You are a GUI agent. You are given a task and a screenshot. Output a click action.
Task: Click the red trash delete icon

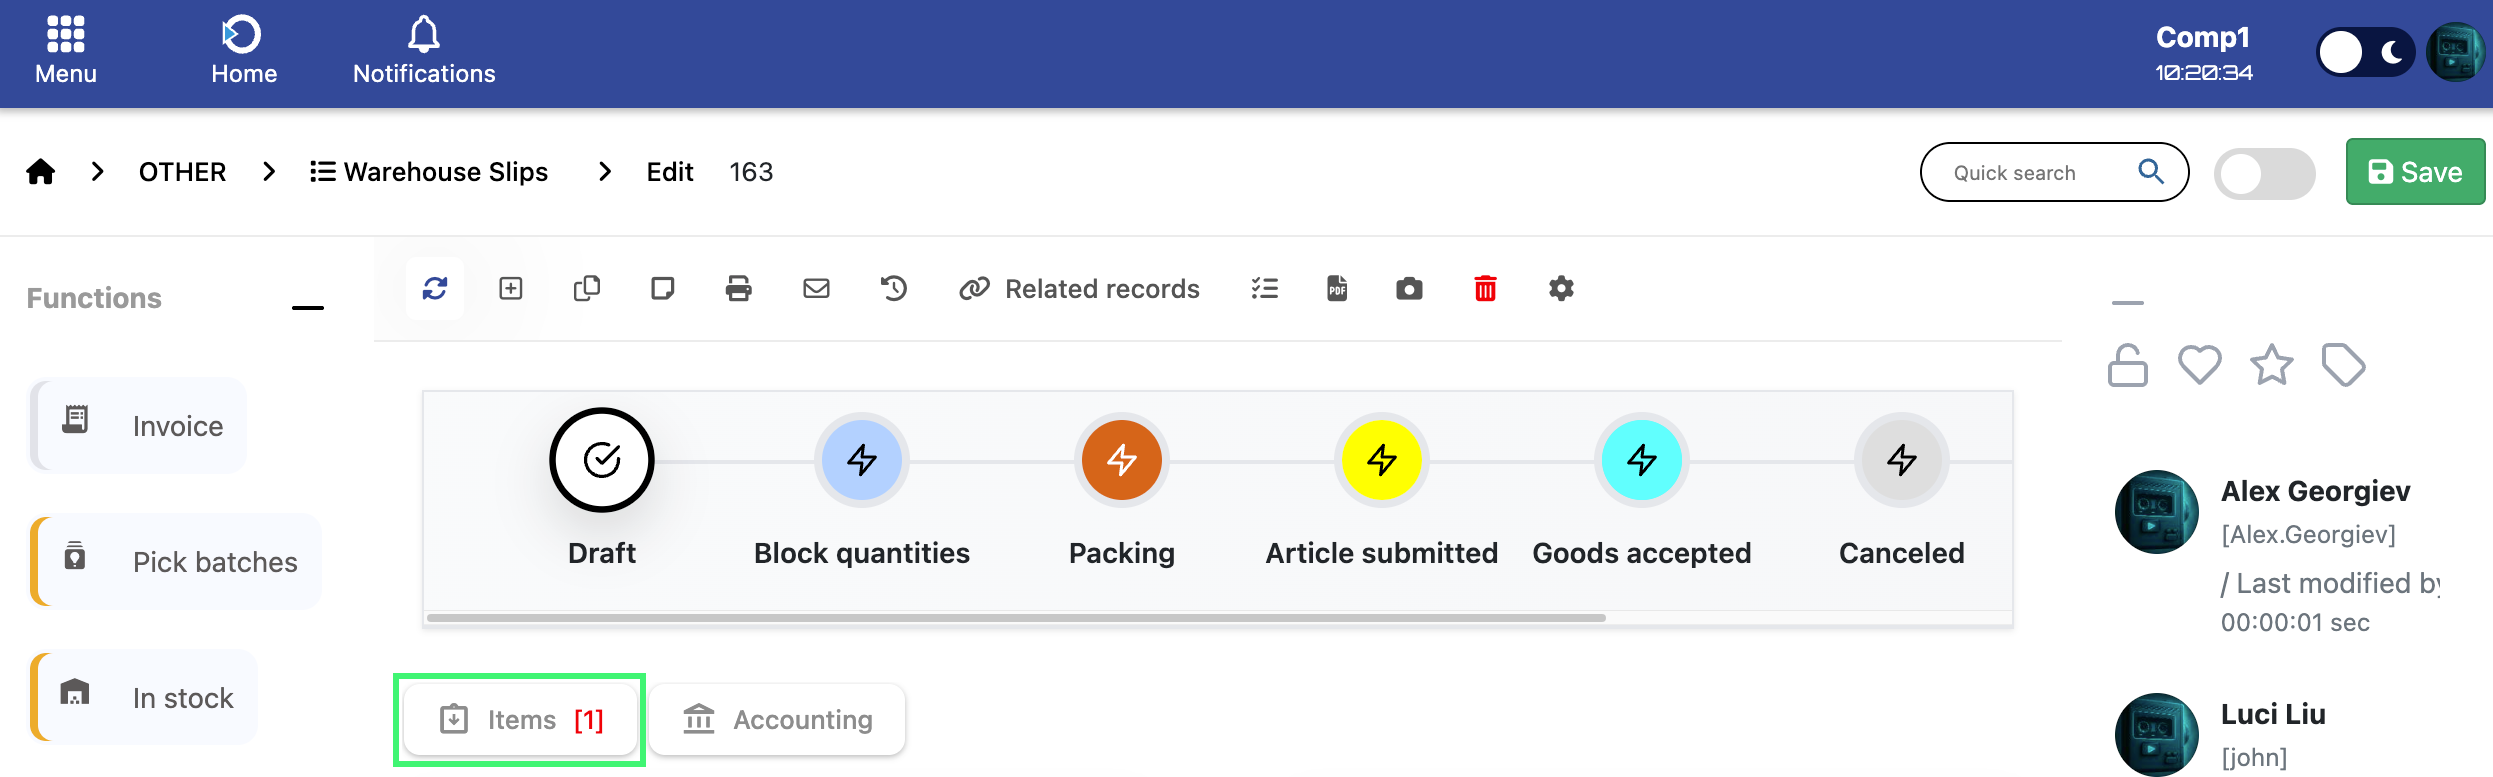point(1485,289)
